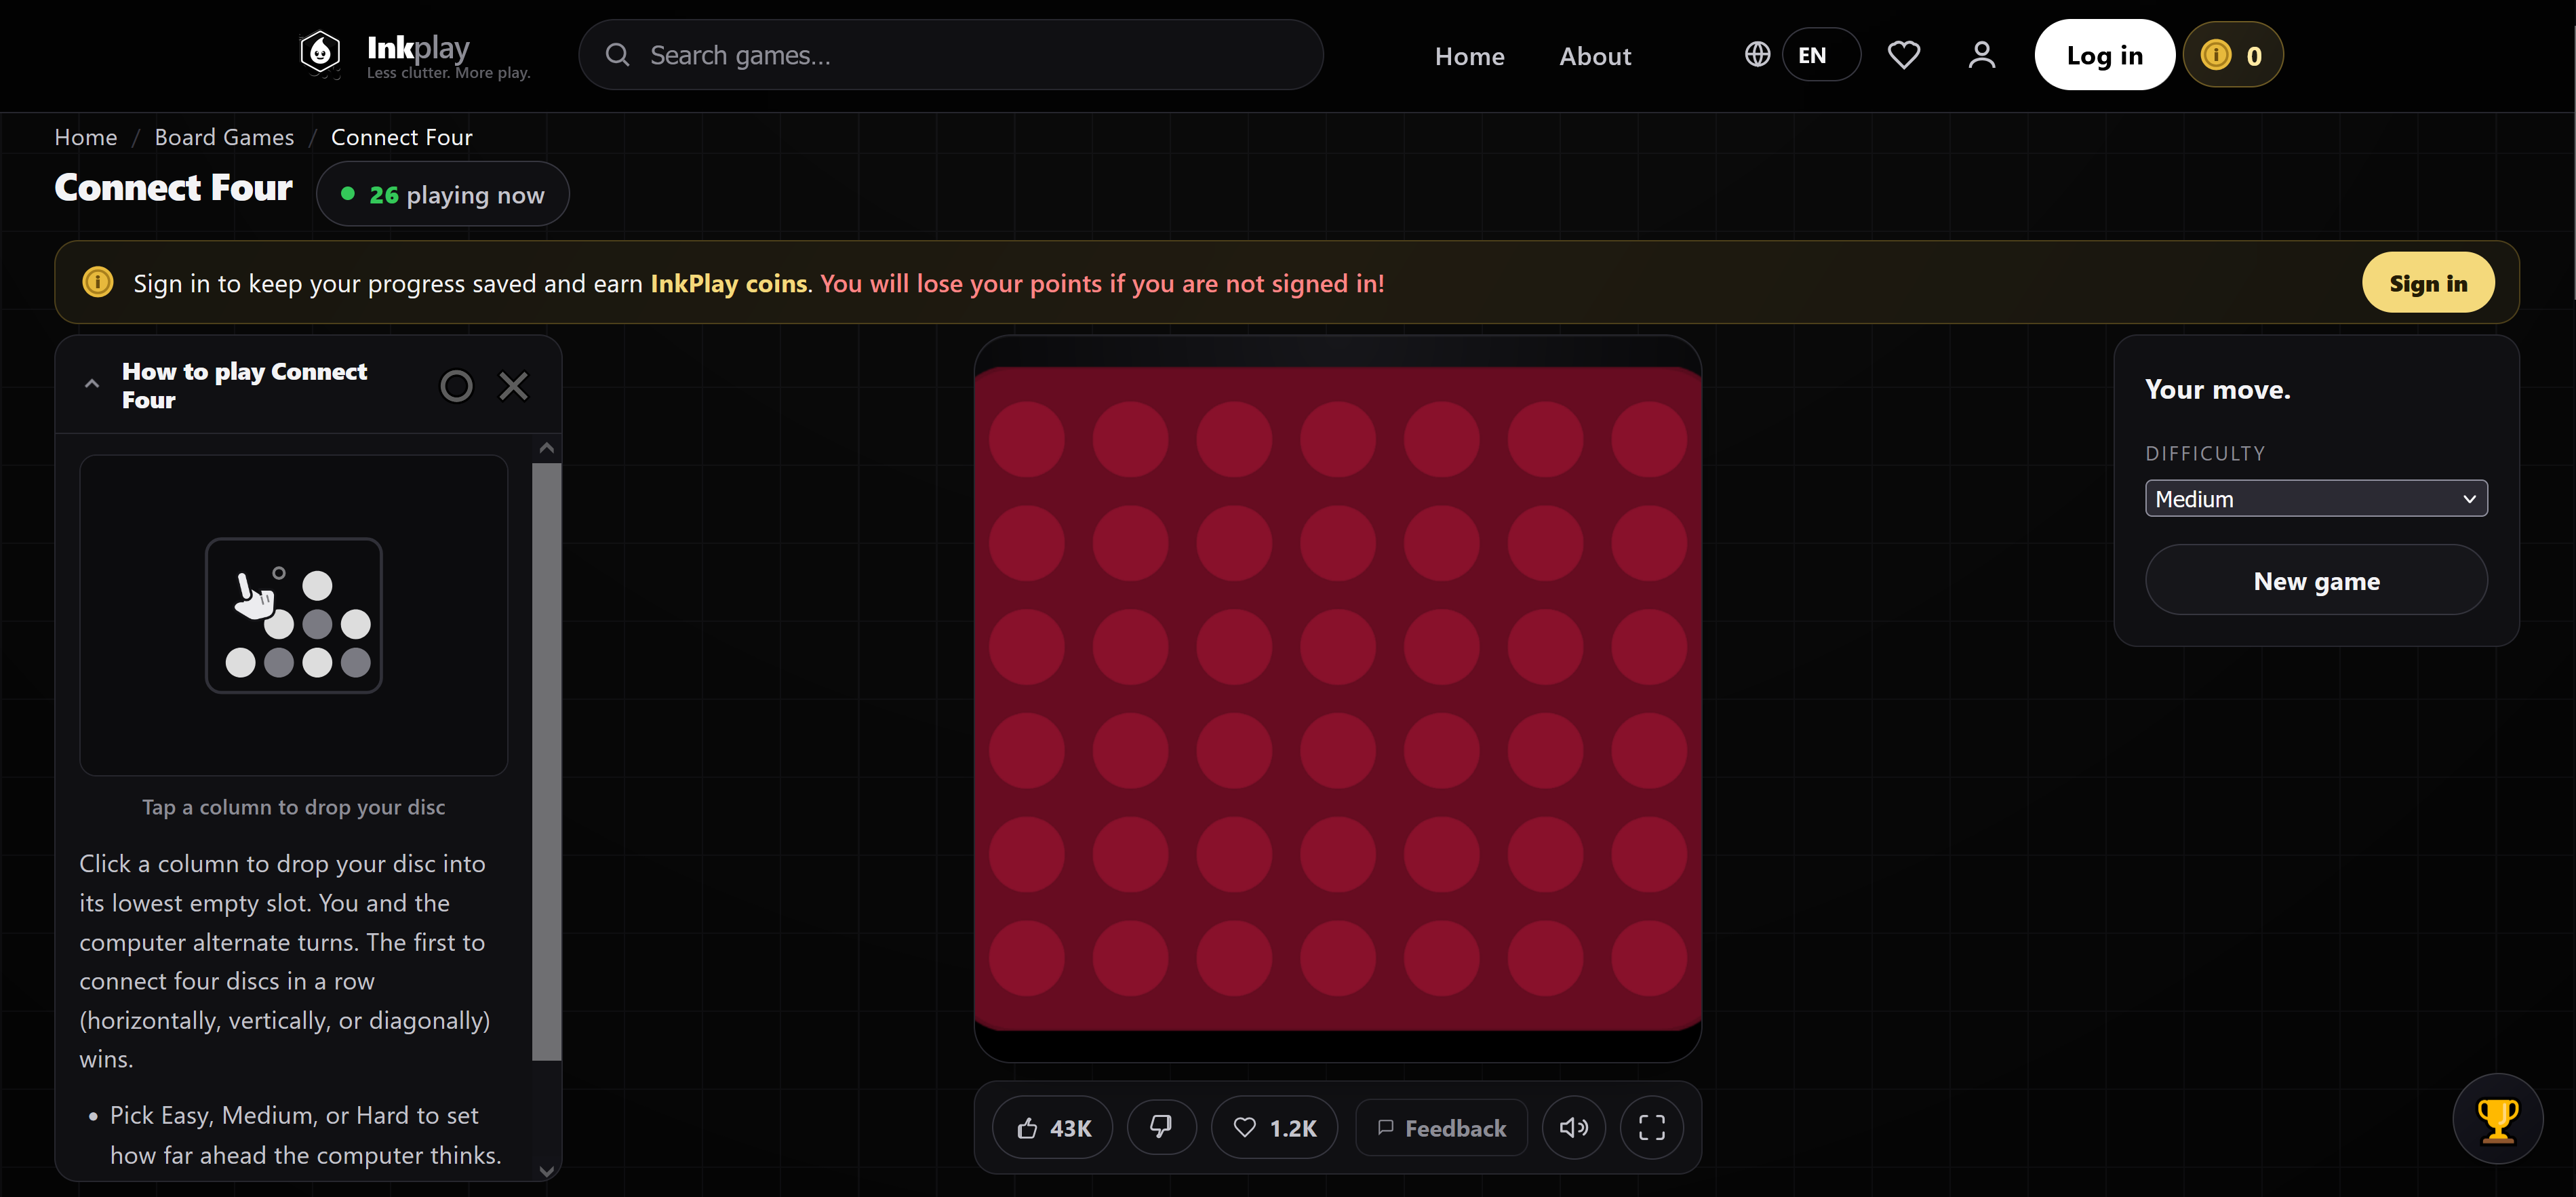The image size is (2576, 1197).
Task: Click the user profile icon
Action: point(1981,55)
